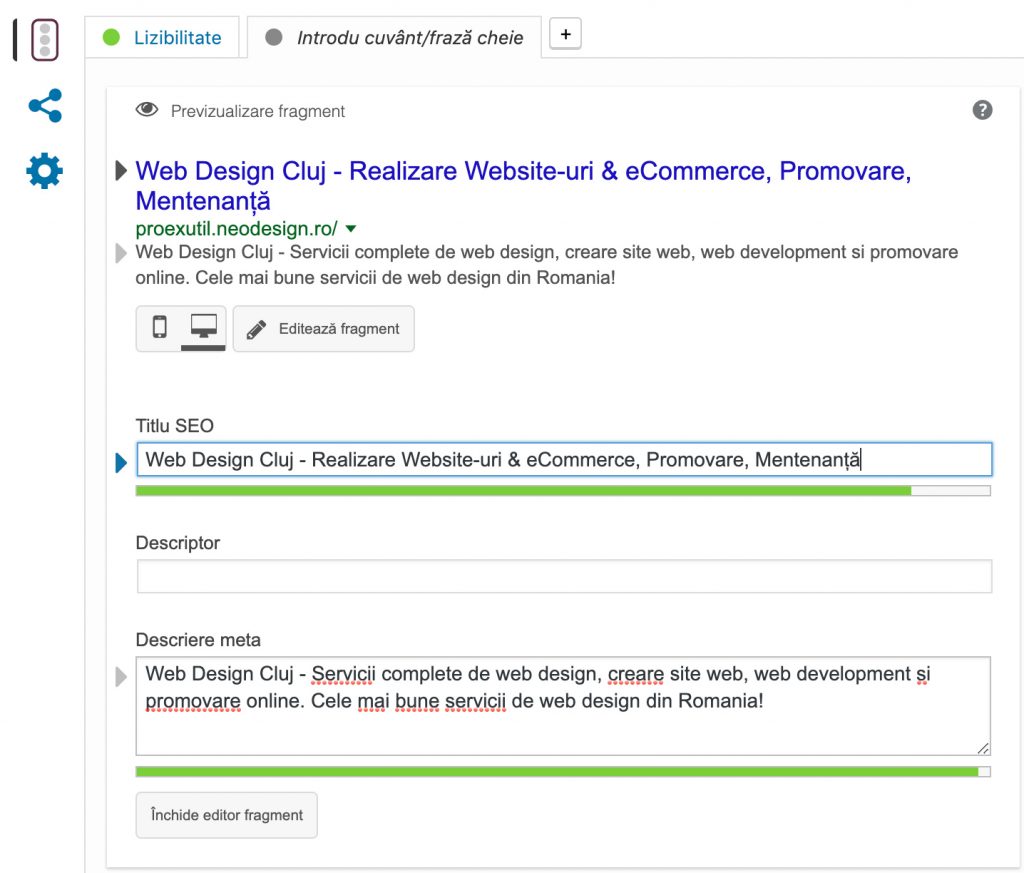Image resolution: width=1024 pixels, height=873 pixels.
Task: Switch to the Lizibilitate tab
Action: (177, 38)
